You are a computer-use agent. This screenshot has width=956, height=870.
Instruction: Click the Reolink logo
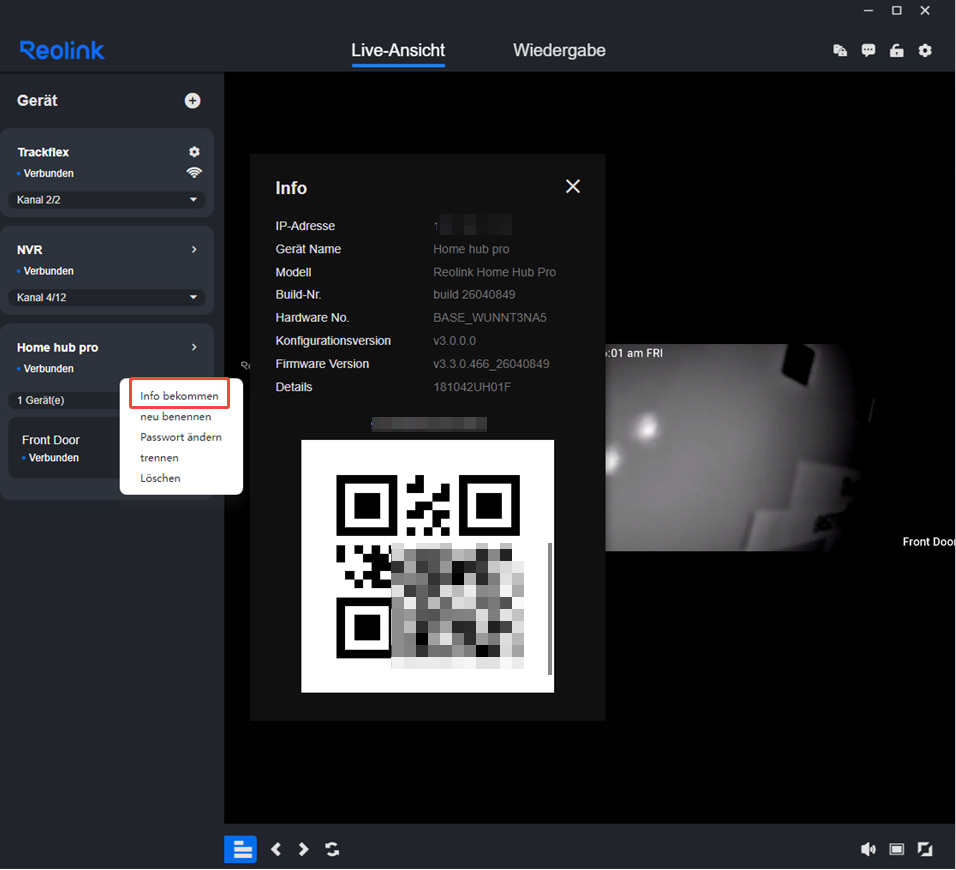(x=62, y=50)
